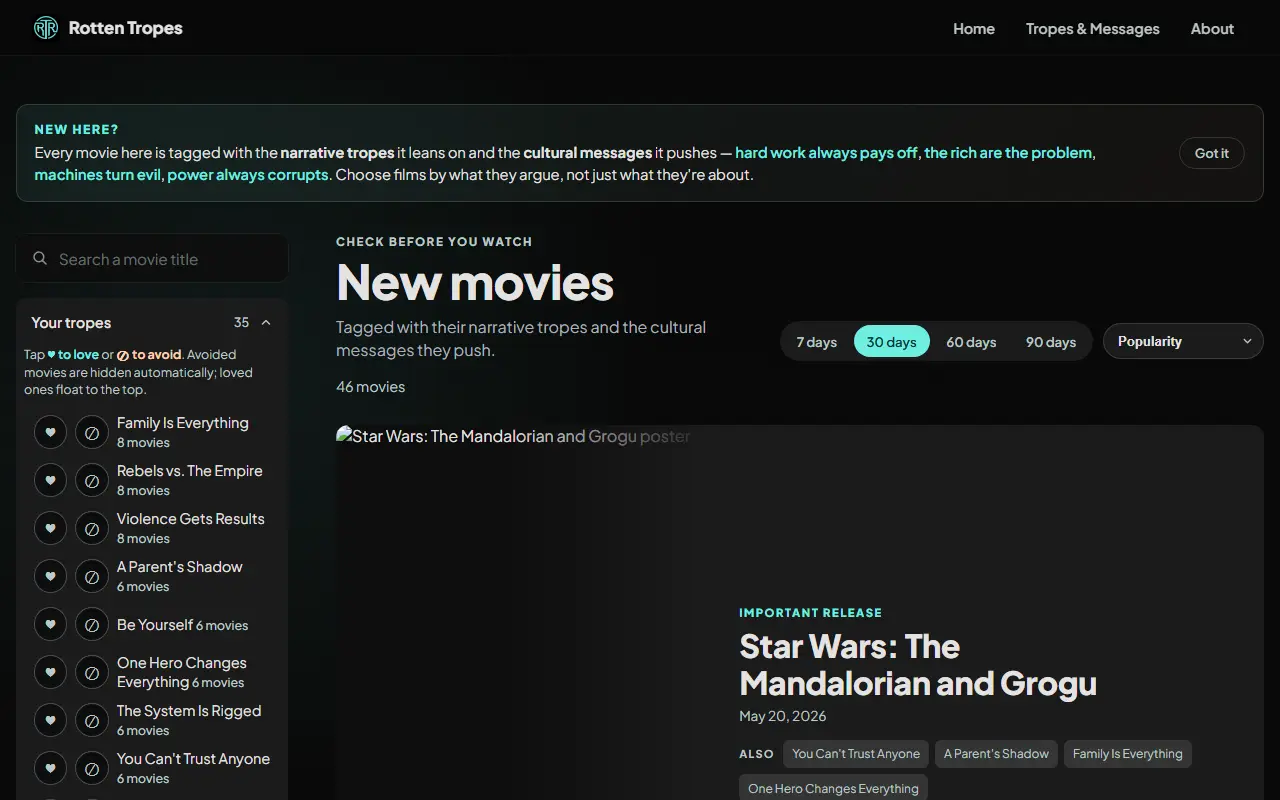
Task: Avoid the You Can't Trust Anyone trope in the sidebar
Action: [x=92, y=768]
